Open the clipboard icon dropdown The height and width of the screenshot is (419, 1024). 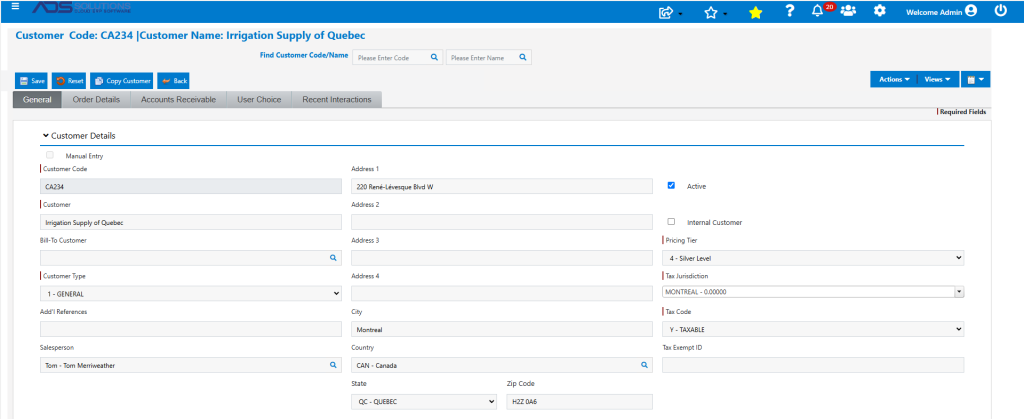[x=976, y=79]
